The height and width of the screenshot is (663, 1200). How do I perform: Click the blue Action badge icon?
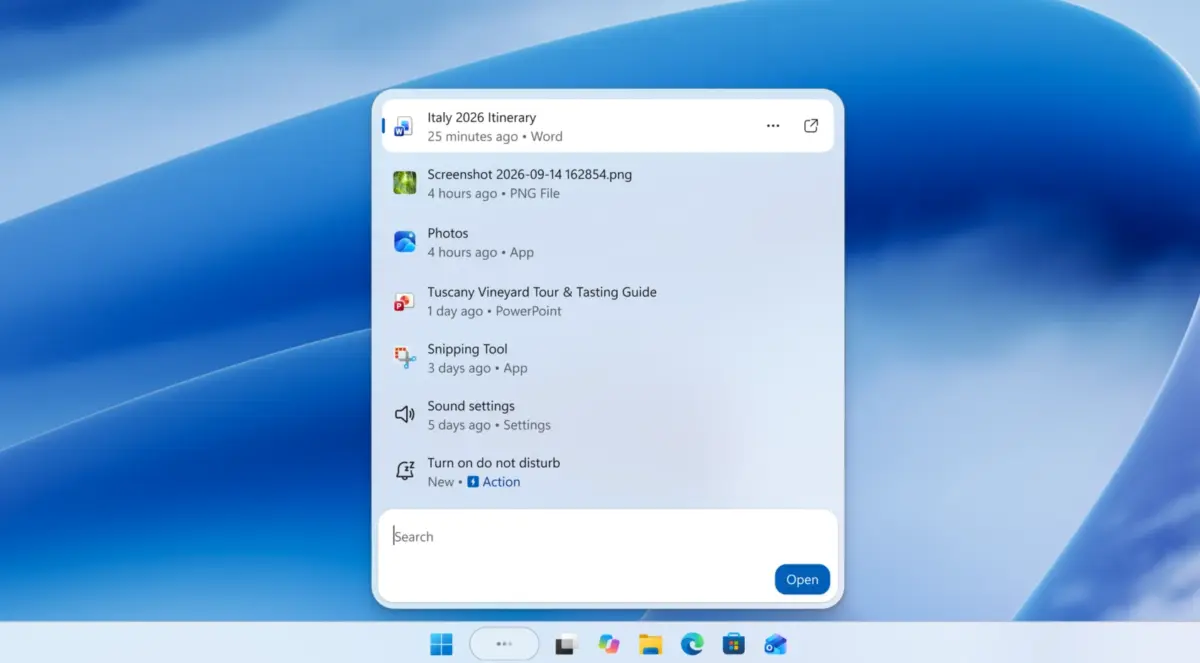[473, 482]
